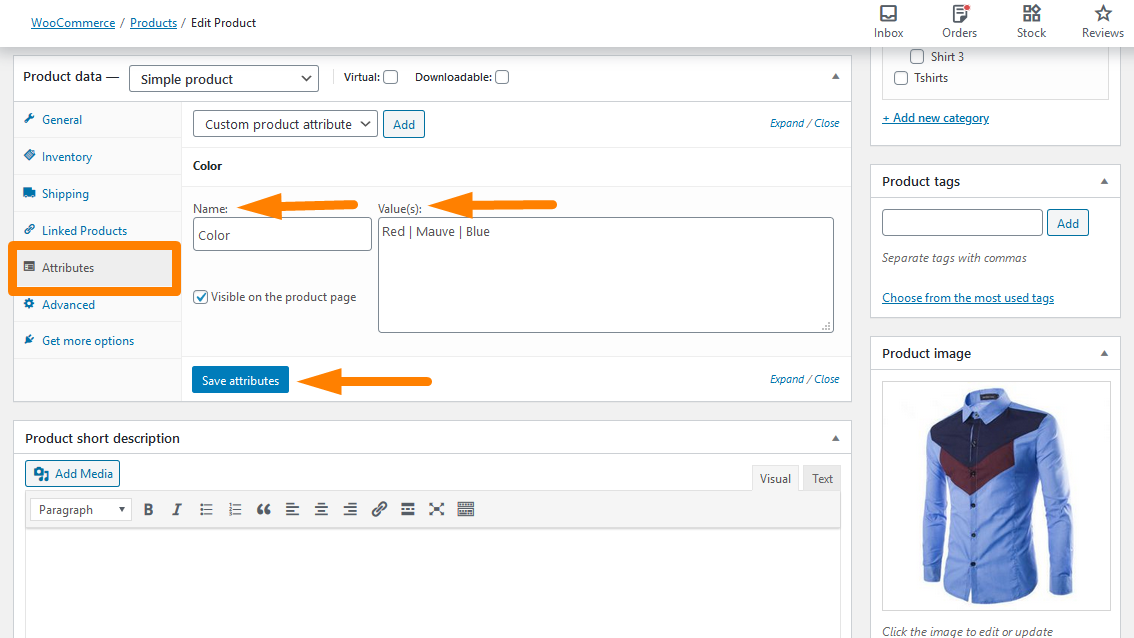Click Expand link above Color attribute
The height and width of the screenshot is (638, 1134).
coord(787,123)
